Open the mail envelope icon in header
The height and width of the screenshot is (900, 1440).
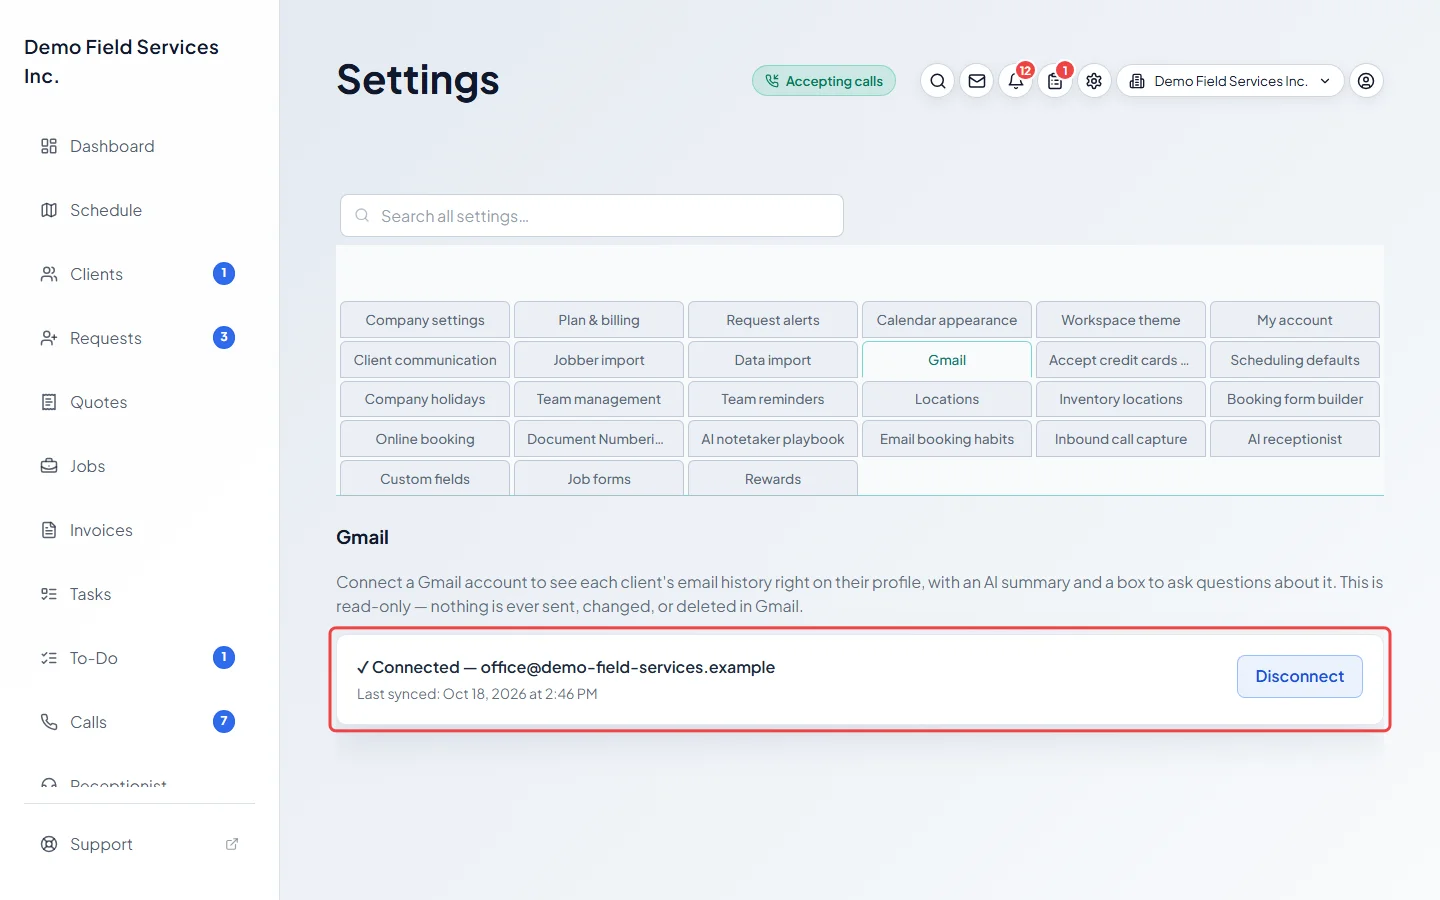[x=977, y=81]
